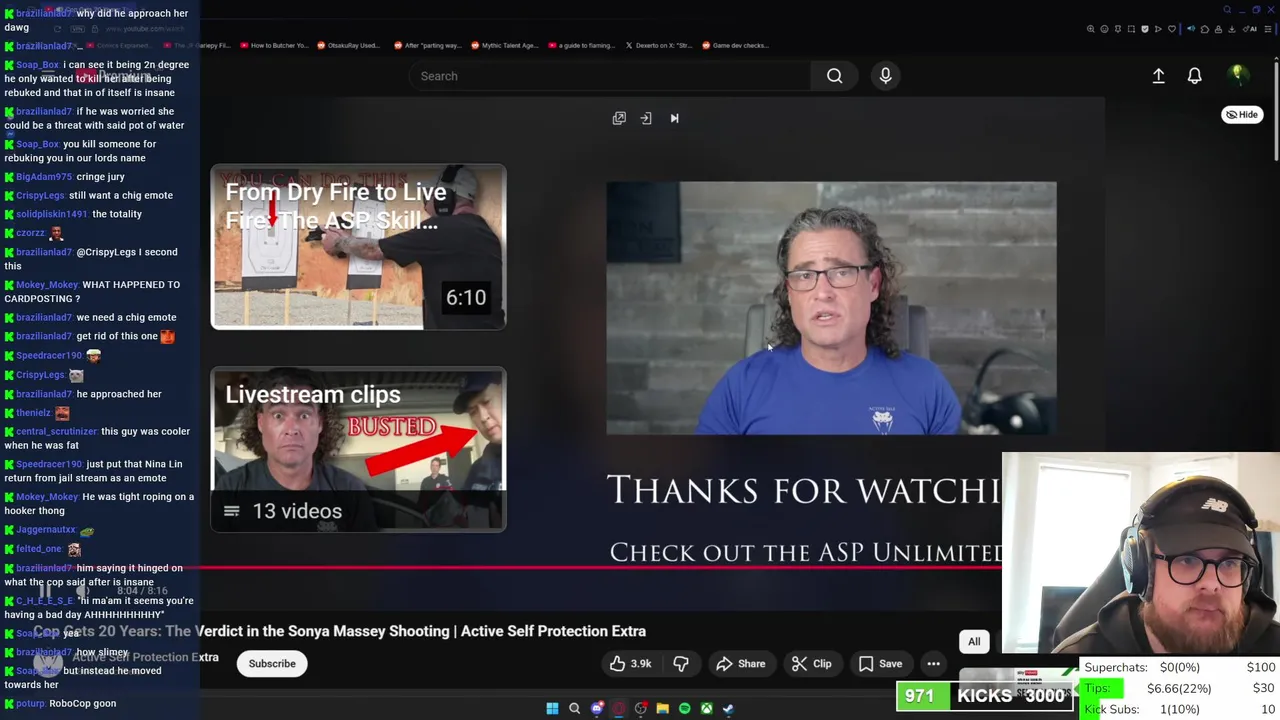
Task: Open 'Game dev checks...' bookmark
Action: coord(735,45)
